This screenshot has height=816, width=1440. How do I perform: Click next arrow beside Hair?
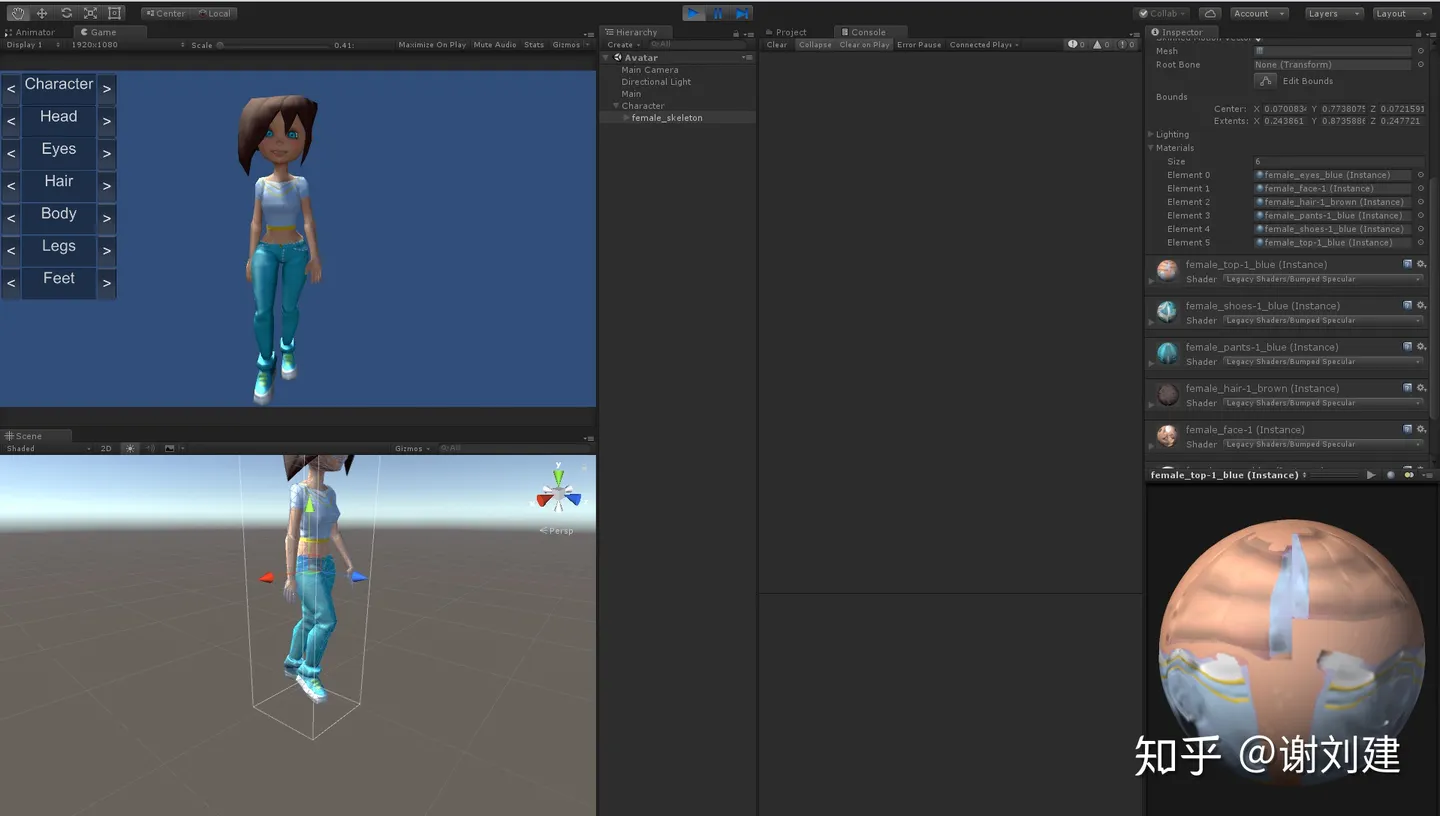point(106,186)
